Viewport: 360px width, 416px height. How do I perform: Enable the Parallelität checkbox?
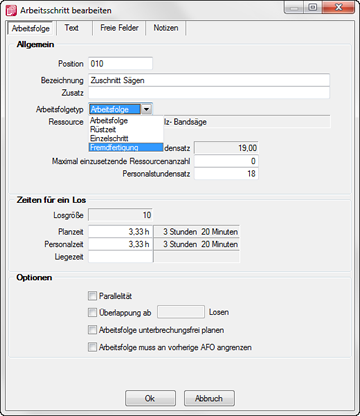click(x=92, y=296)
